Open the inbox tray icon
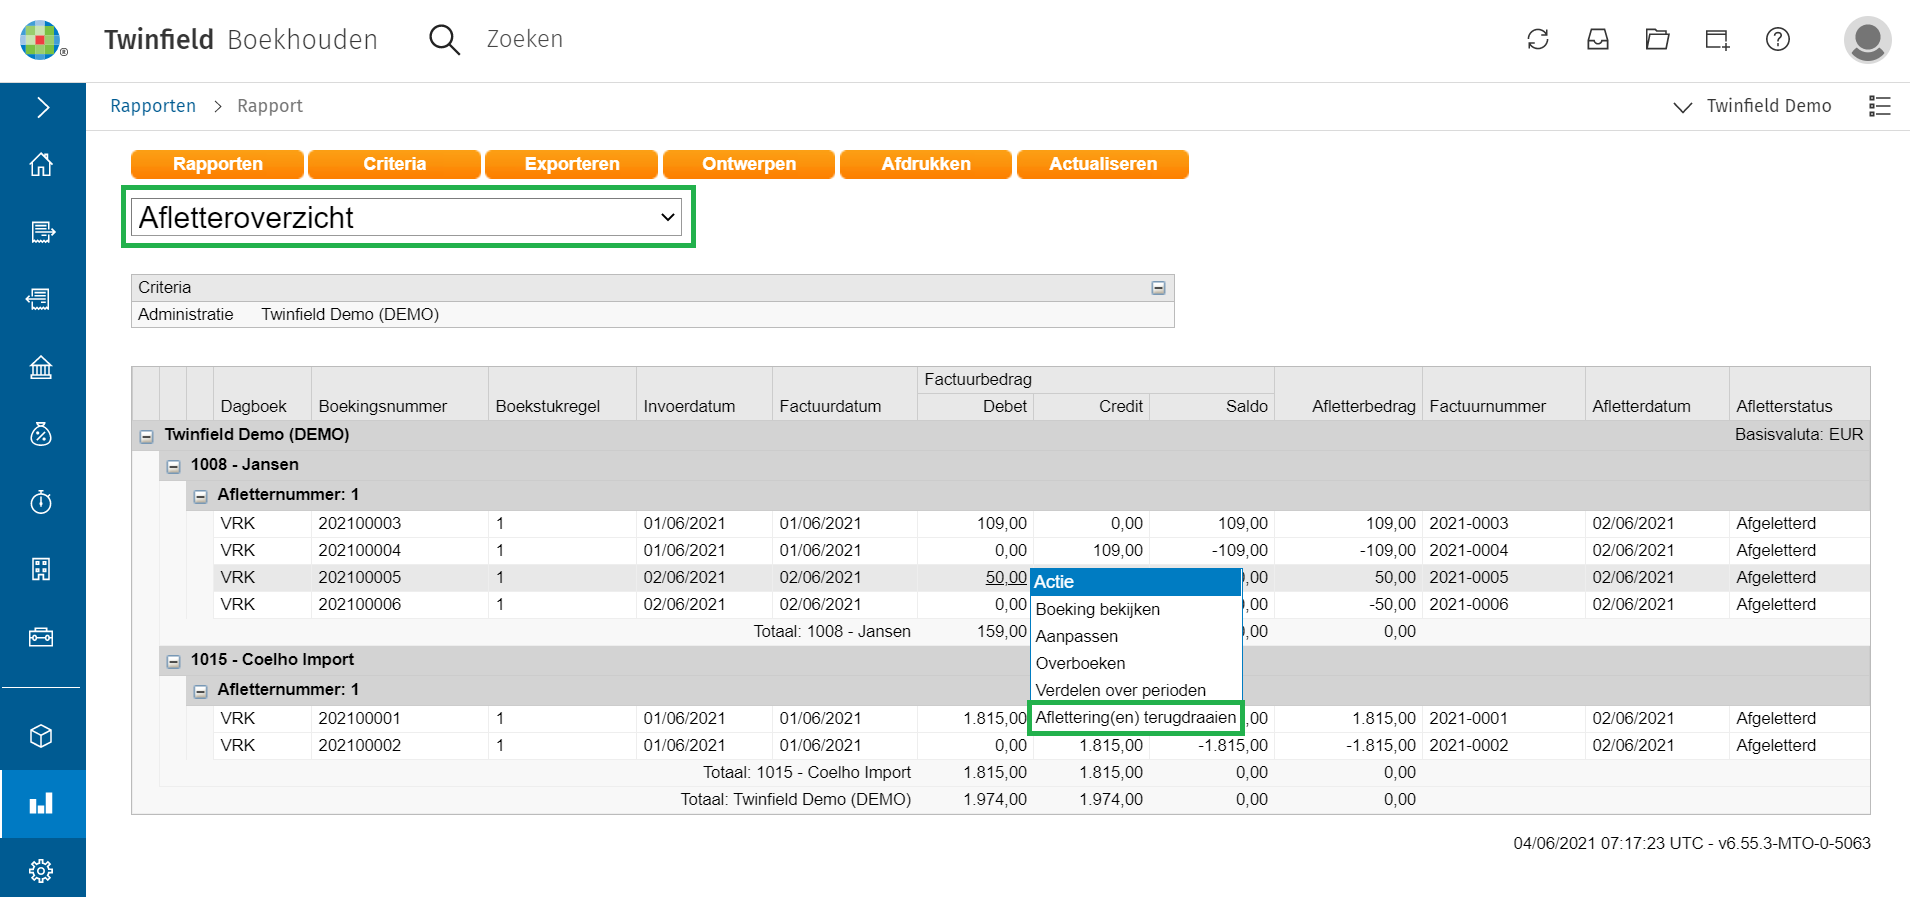 [x=1598, y=39]
